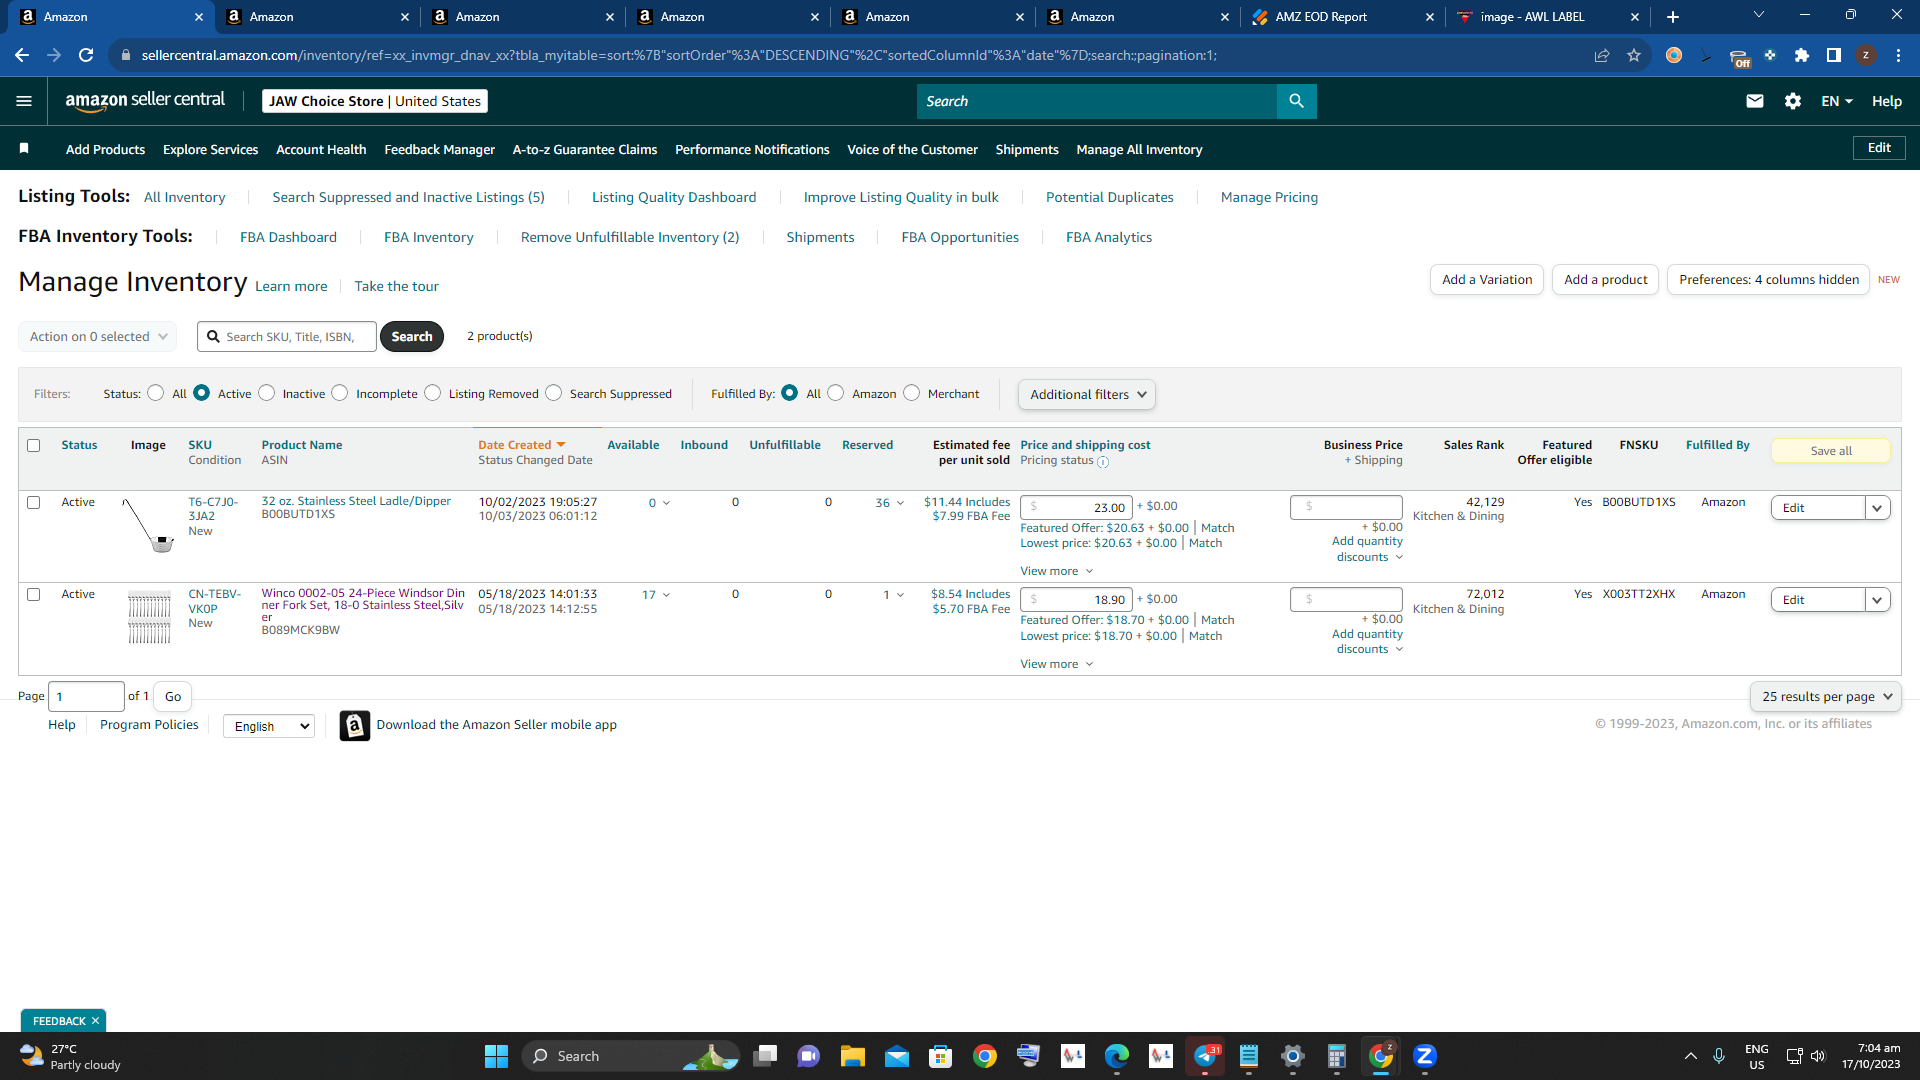Click the Save all button
Screen dimensions: 1920x1080
1831,451
